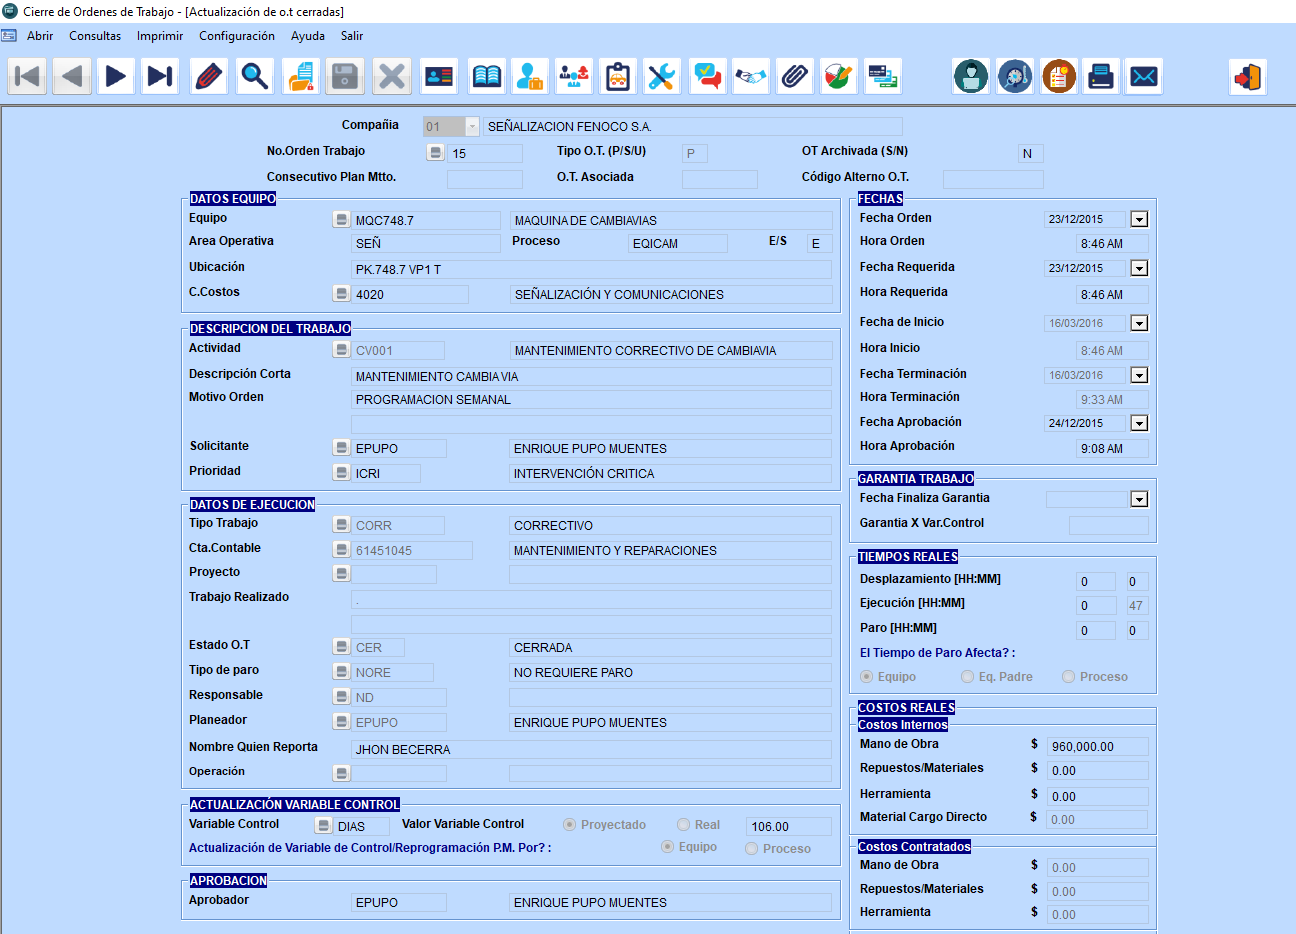The height and width of the screenshot is (934, 1296).
Task: Open the Fecha Orden date dropdown
Action: click(1139, 219)
